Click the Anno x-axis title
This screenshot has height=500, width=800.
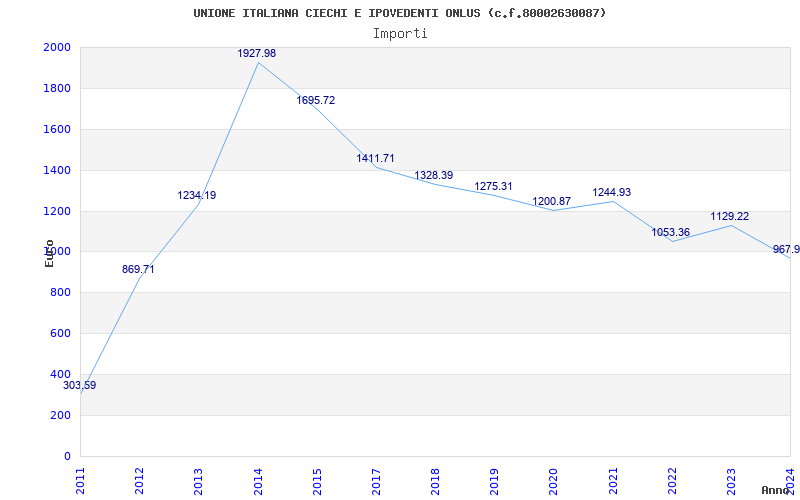click(x=776, y=490)
